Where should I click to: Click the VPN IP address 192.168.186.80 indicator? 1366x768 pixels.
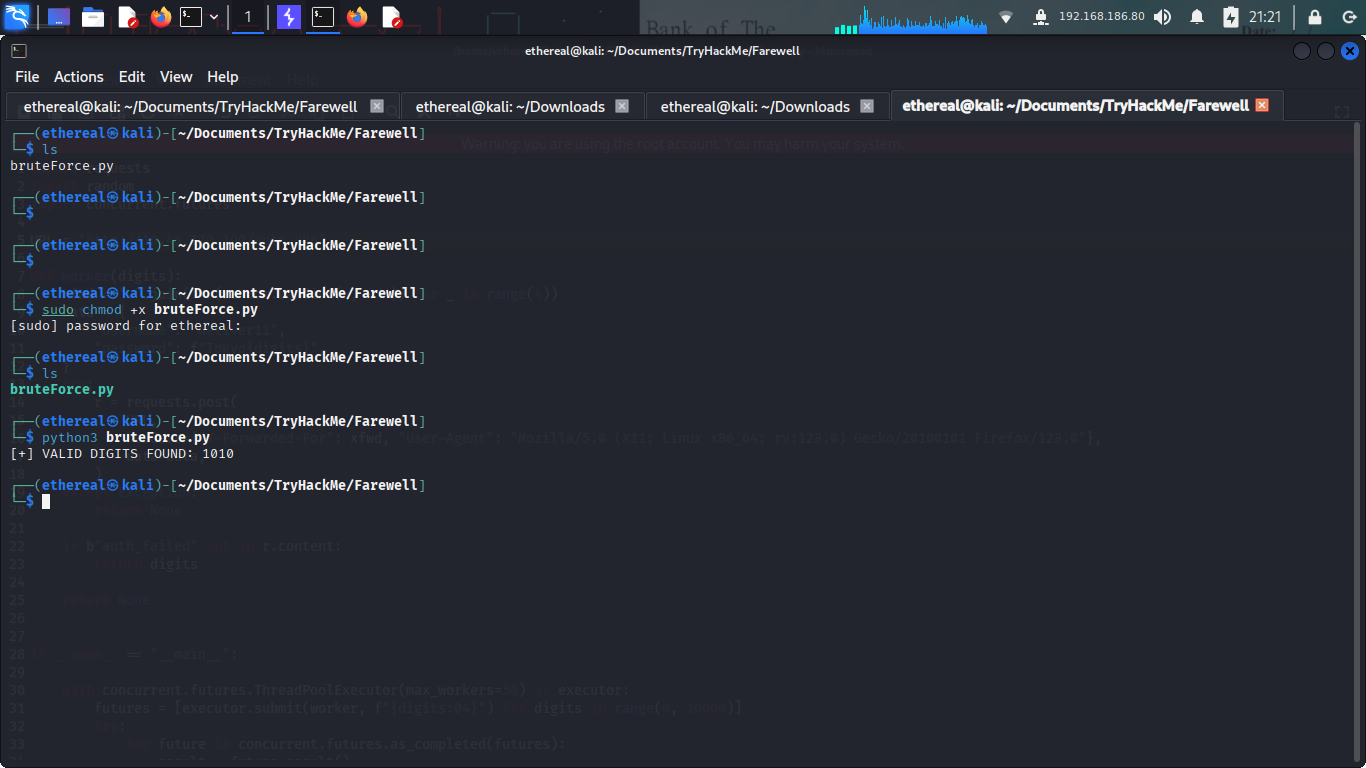pyautogui.click(x=1101, y=17)
